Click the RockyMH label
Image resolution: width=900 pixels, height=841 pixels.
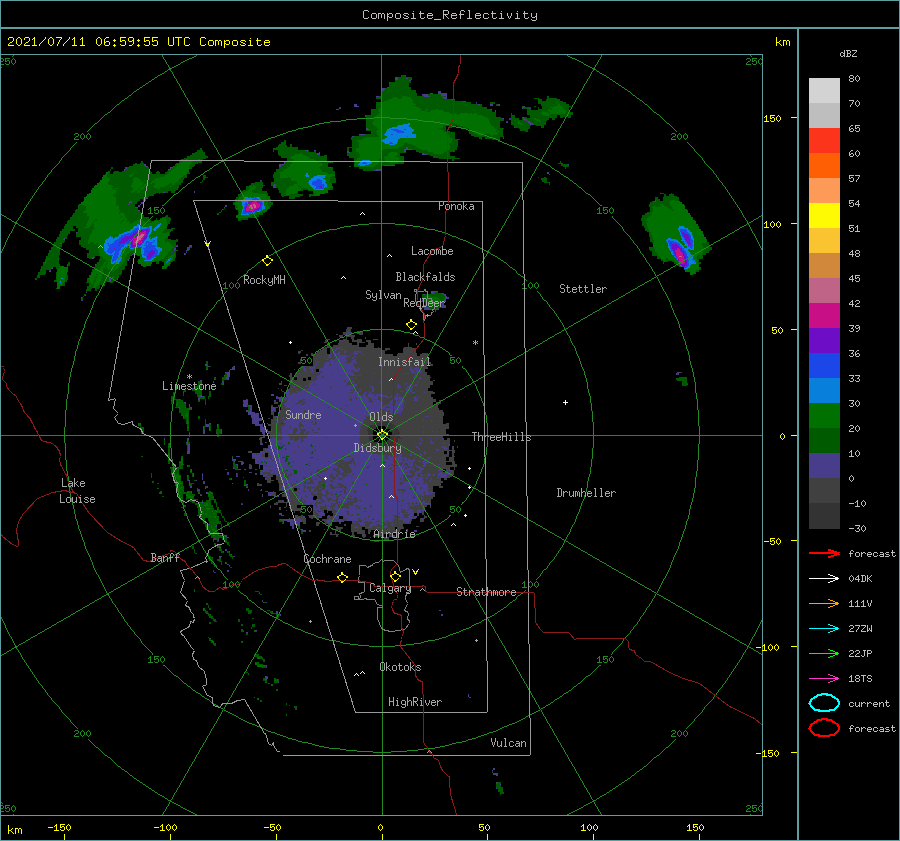click(264, 280)
